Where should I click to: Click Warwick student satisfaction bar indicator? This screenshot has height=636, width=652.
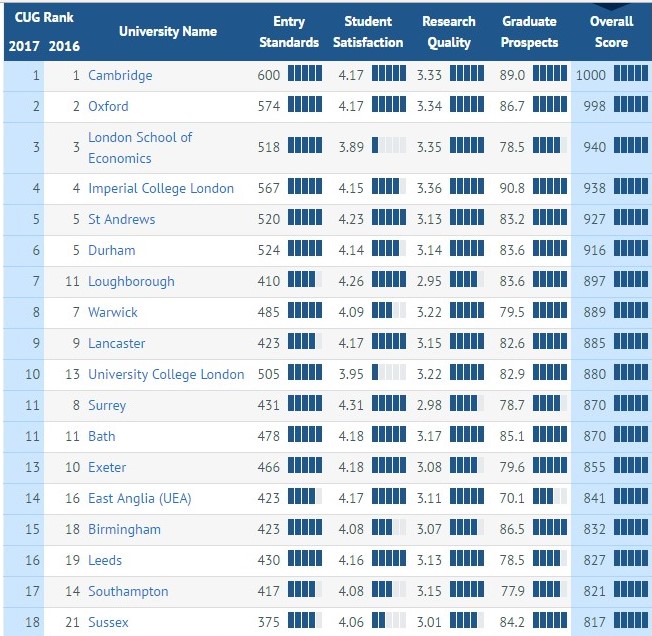389,310
